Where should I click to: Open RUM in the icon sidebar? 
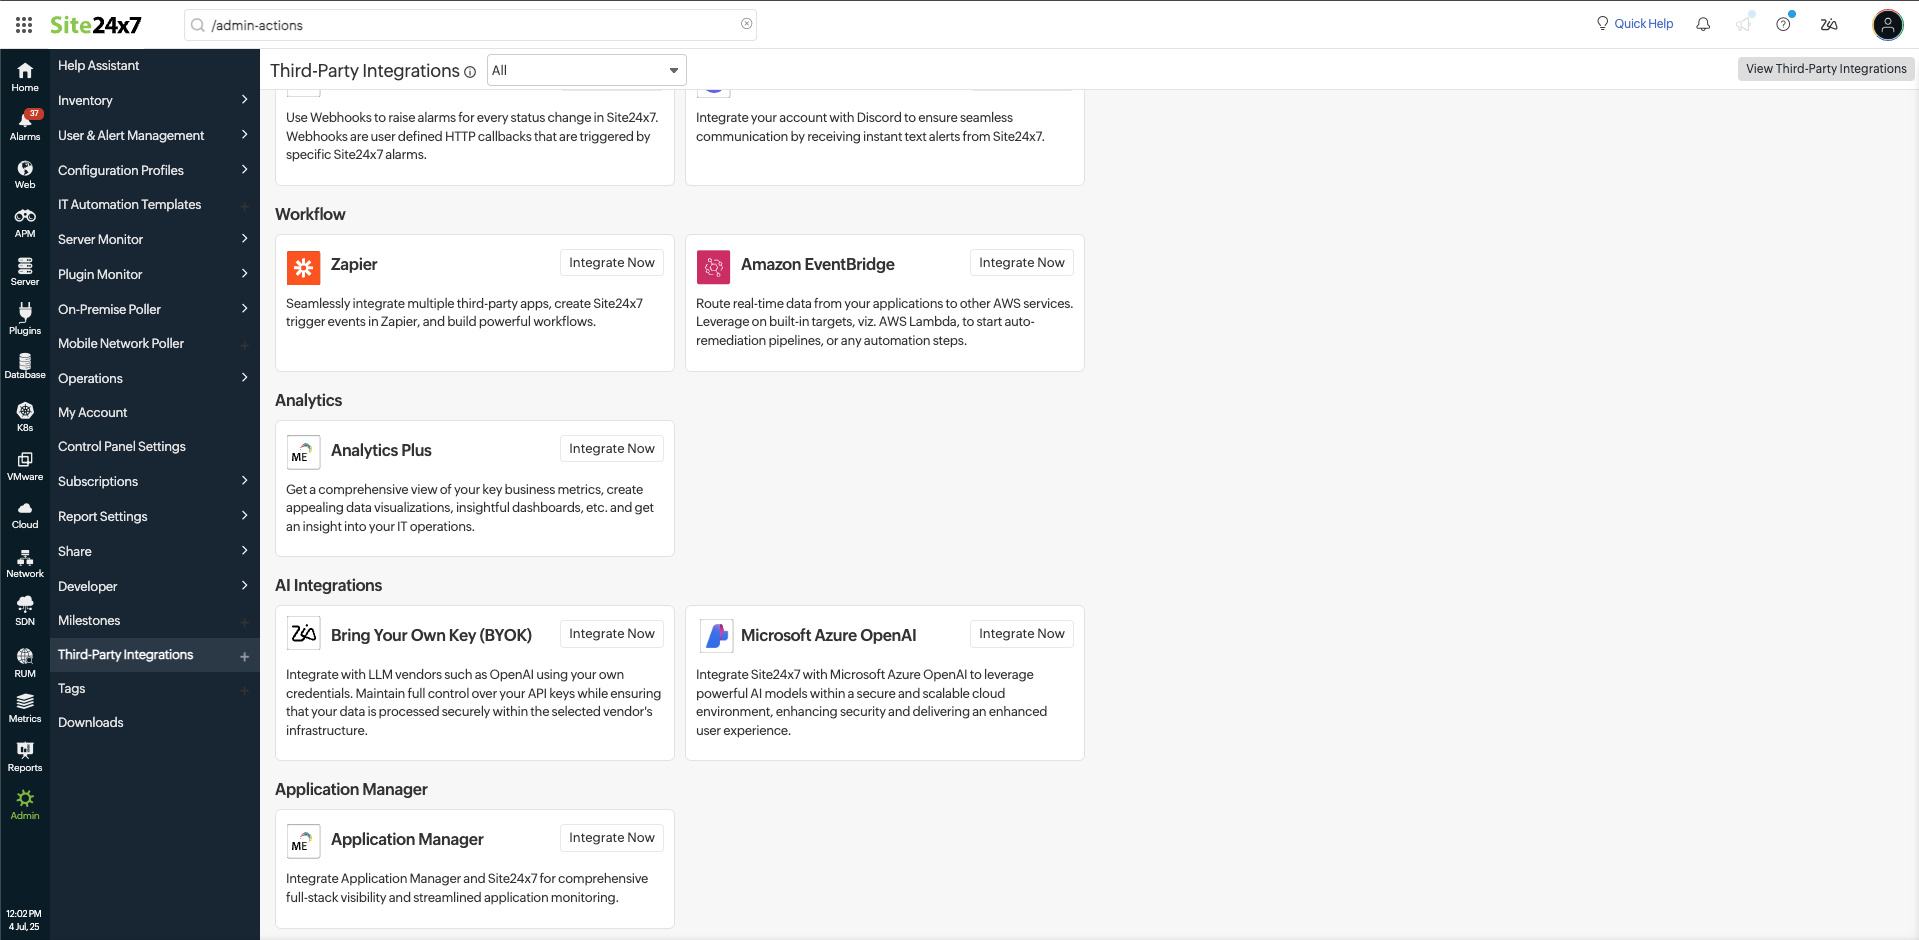pyautogui.click(x=25, y=662)
